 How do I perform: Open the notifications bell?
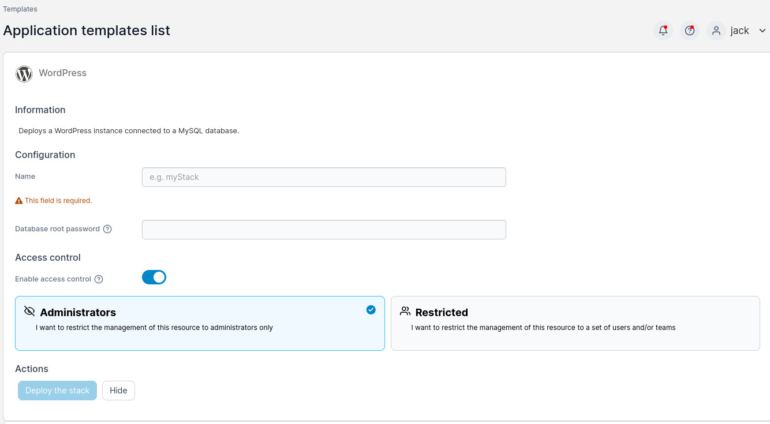pyautogui.click(x=663, y=31)
